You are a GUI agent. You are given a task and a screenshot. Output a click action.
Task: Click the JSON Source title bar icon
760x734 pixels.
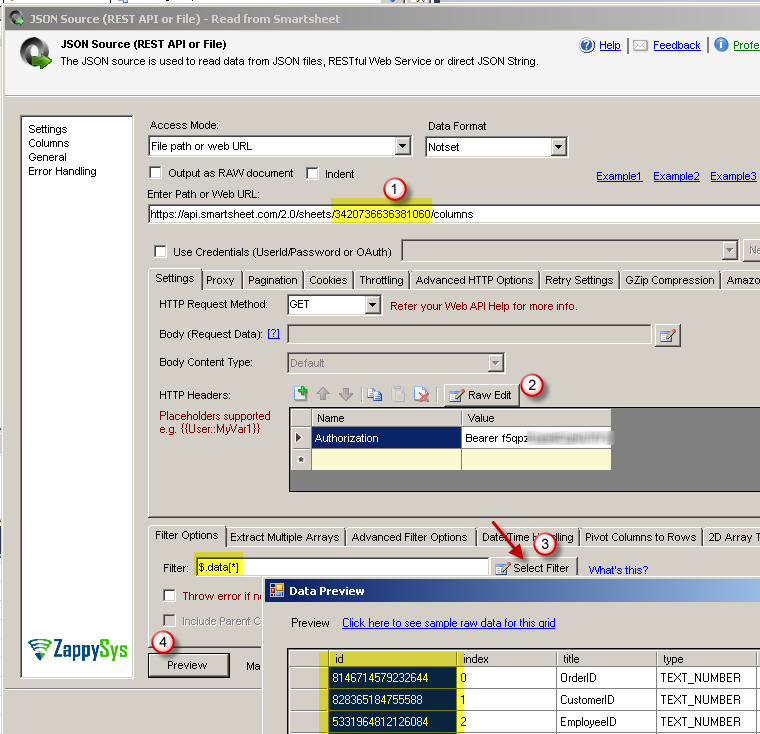click(17, 19)
